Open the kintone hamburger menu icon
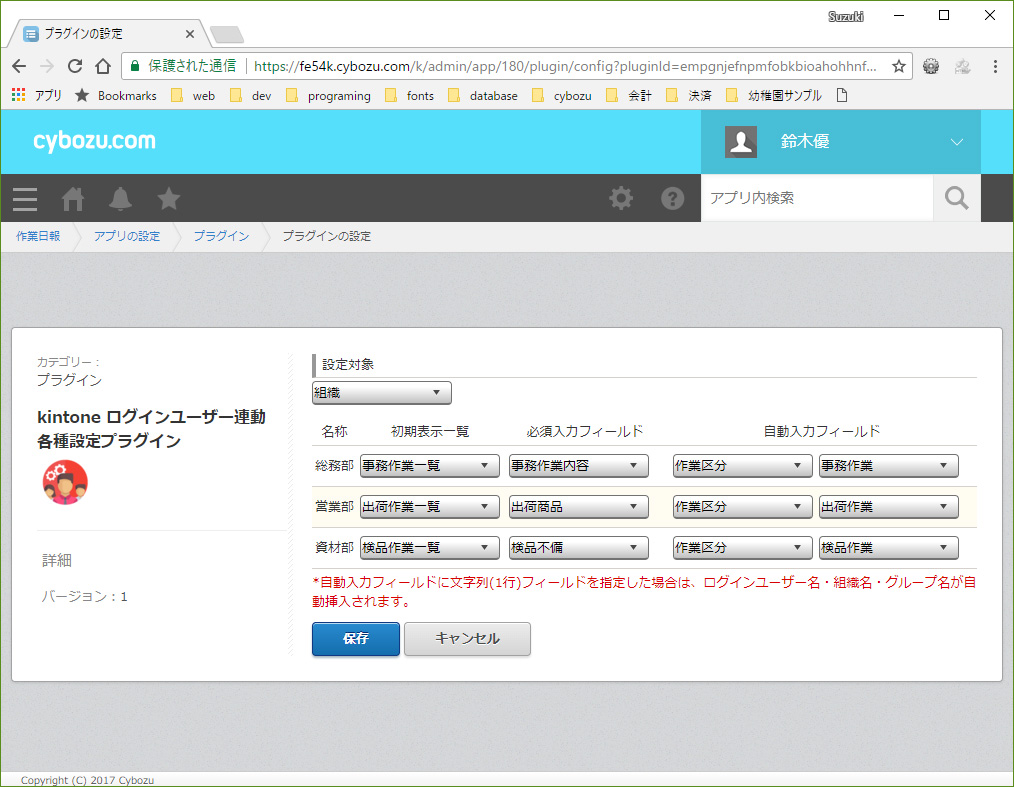The width and height of the screenshot is (1014, 787). 25,199
